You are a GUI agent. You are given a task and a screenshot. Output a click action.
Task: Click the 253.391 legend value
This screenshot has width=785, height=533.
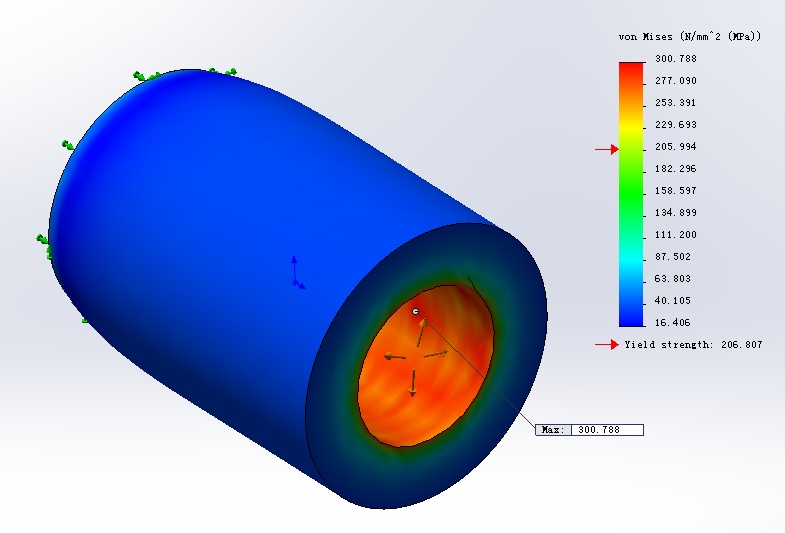(x=676, y=103)
